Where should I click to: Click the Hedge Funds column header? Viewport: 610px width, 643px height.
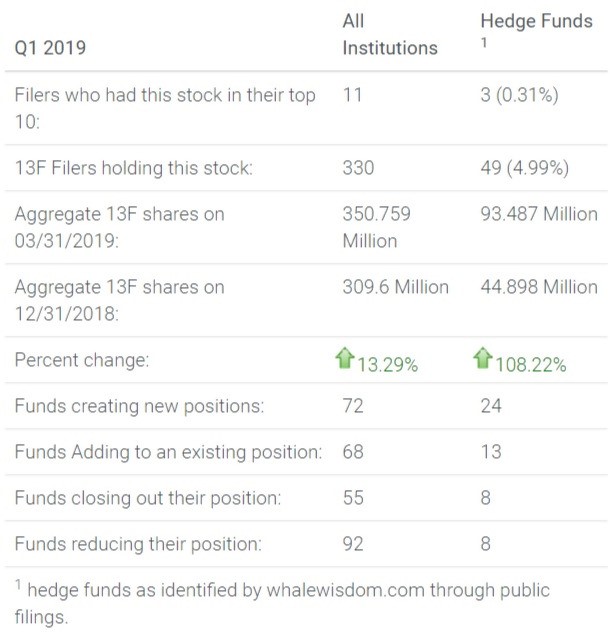click(x=536, y=21)
